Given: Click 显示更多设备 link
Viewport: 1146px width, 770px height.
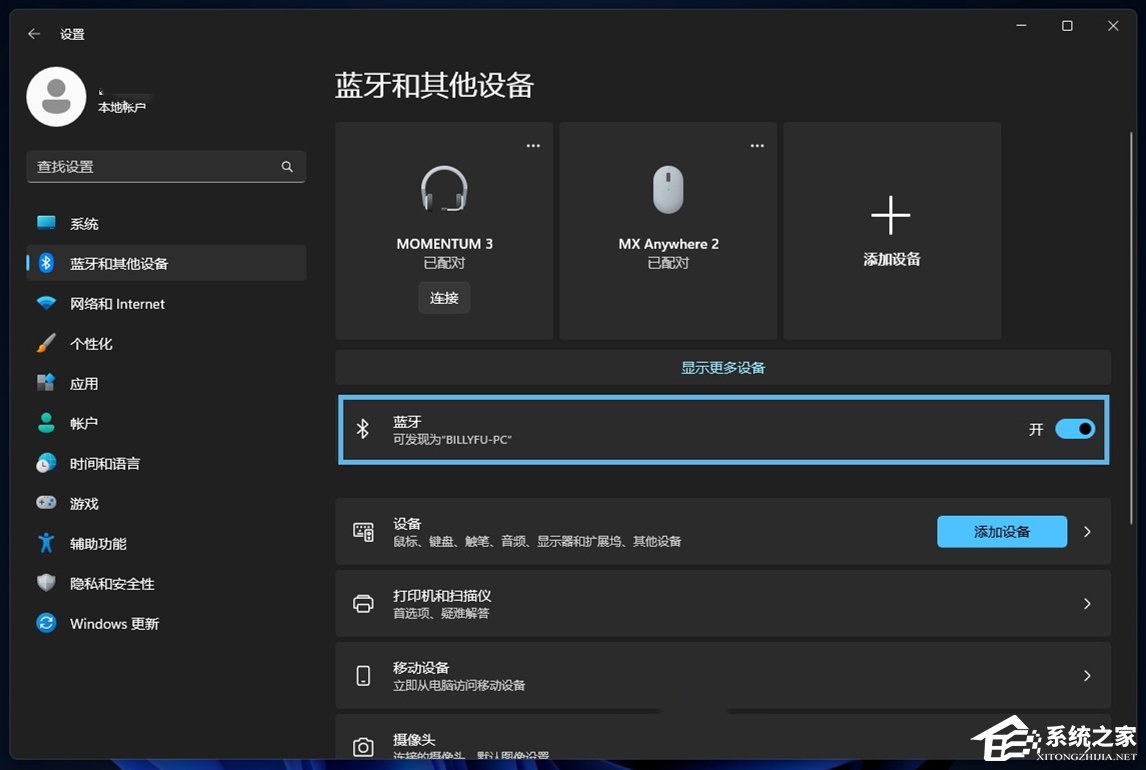Looking at the screenshot, I should click(723, 367).
